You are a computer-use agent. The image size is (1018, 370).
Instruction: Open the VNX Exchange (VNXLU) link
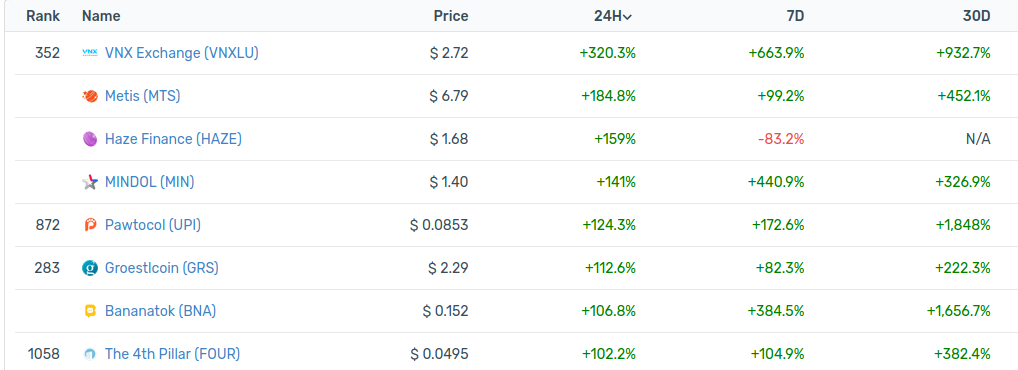coord(182,53)
